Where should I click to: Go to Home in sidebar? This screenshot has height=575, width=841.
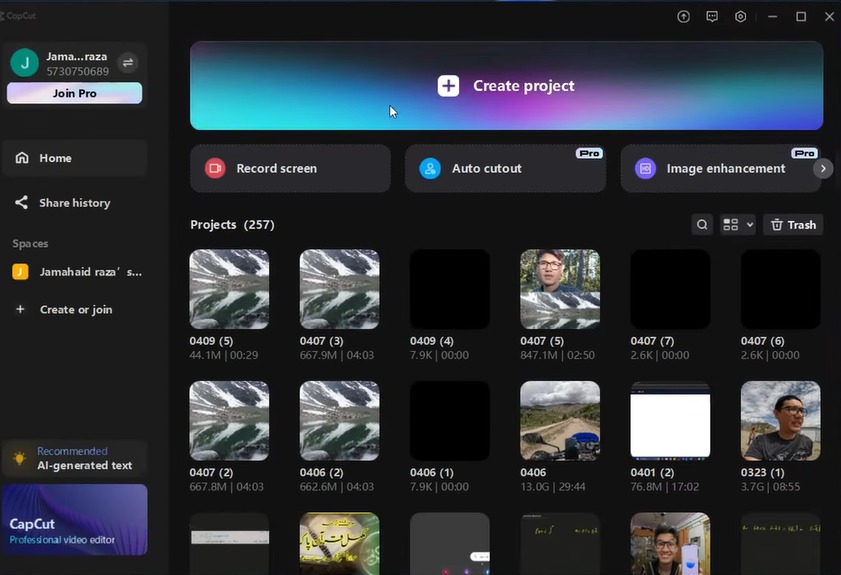pyautogui.click(x=75, y=158)
